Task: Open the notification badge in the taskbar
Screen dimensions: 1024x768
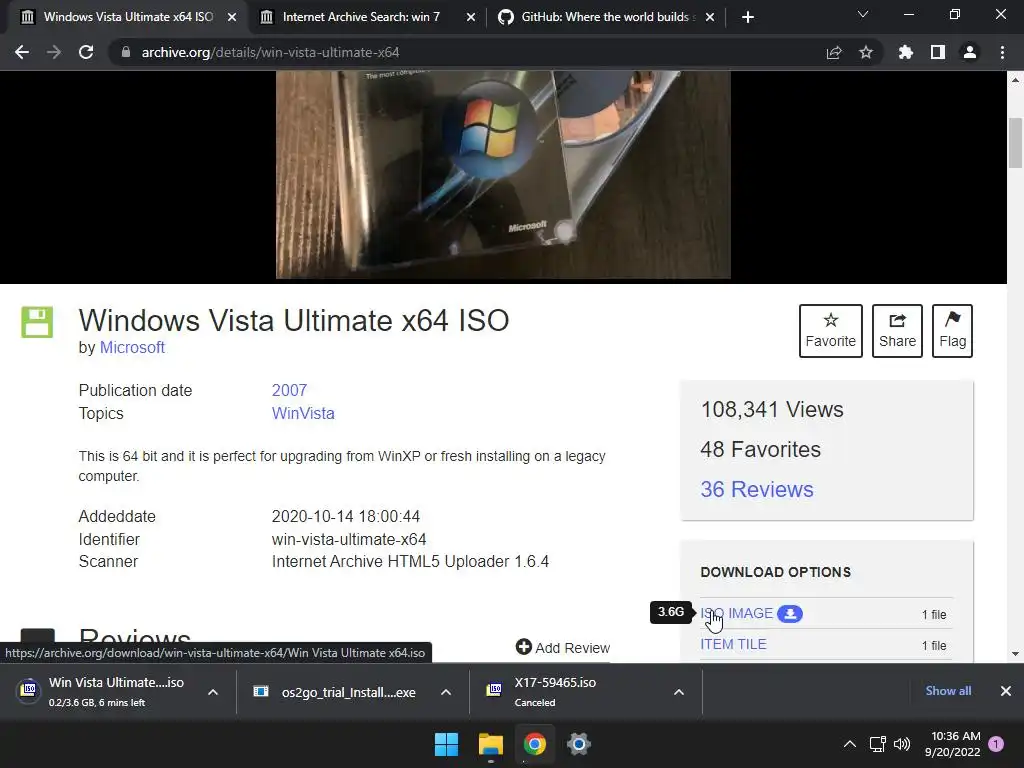Action: click(996, 744)
